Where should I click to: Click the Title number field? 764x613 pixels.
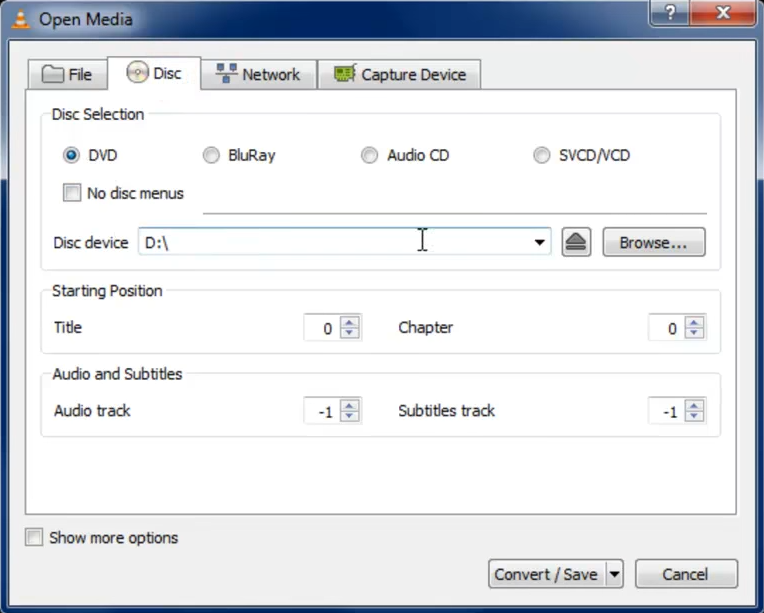[x=322, y=327]
